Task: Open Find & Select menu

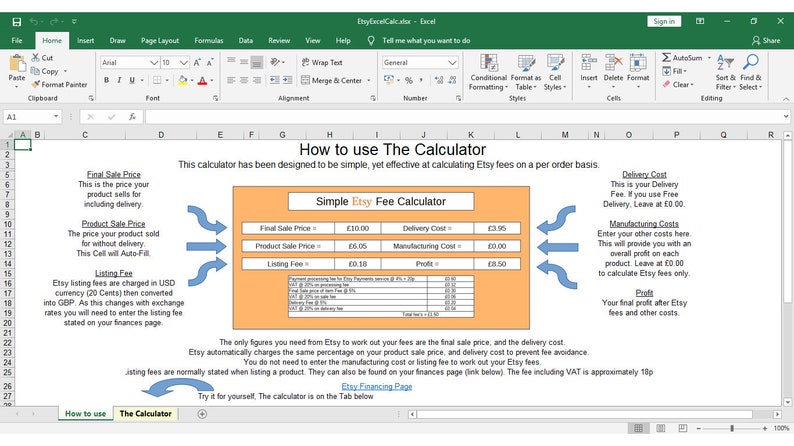Action: 750,72
